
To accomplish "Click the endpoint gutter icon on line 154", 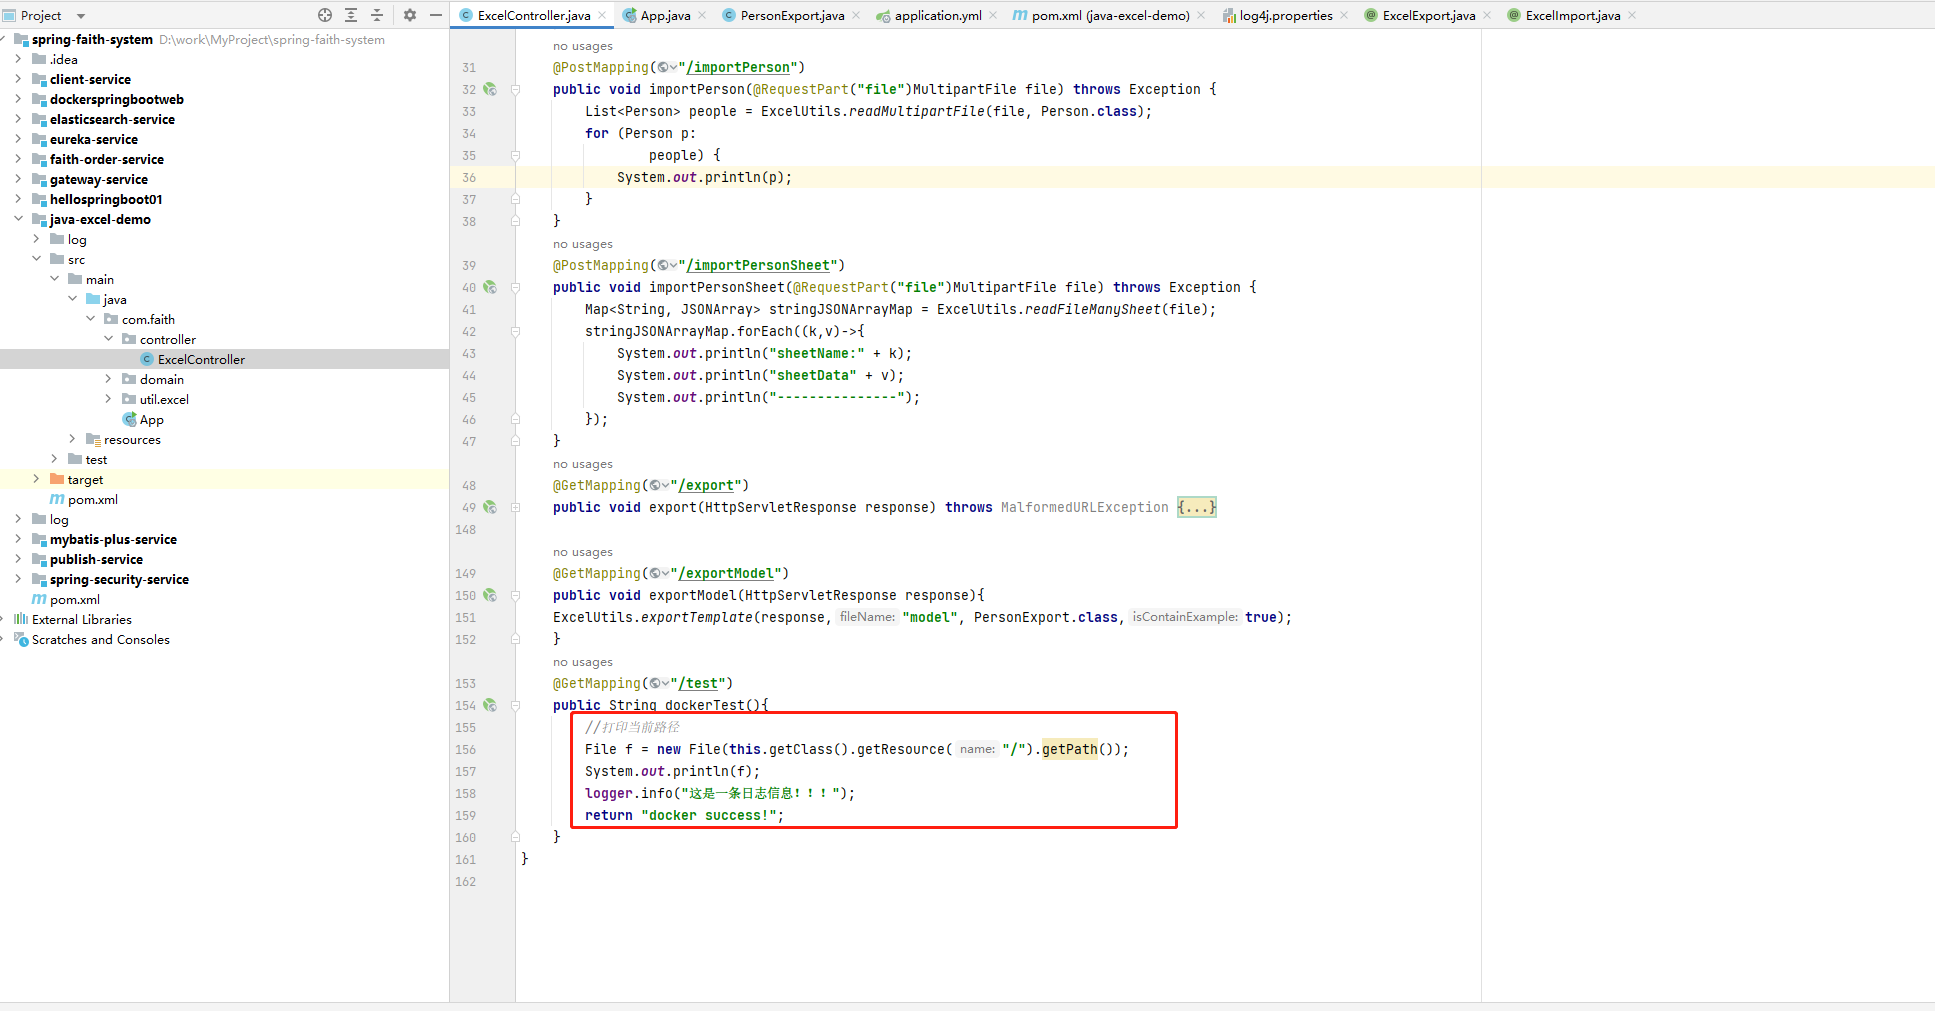I will 490,705.
